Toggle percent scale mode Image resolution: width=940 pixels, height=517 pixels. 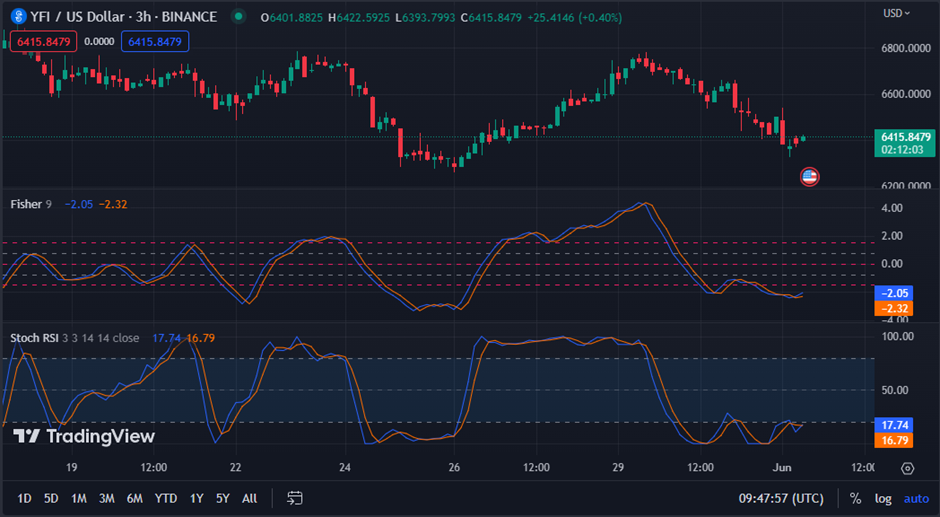pyautogui.click(x=855, y=498)
